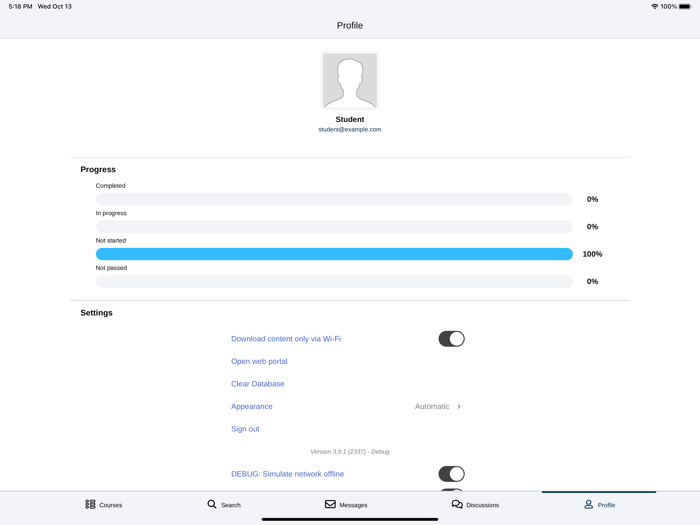Open web portal link
The image size is (700, 525).
pyautogui.click(x=259, y=362)
